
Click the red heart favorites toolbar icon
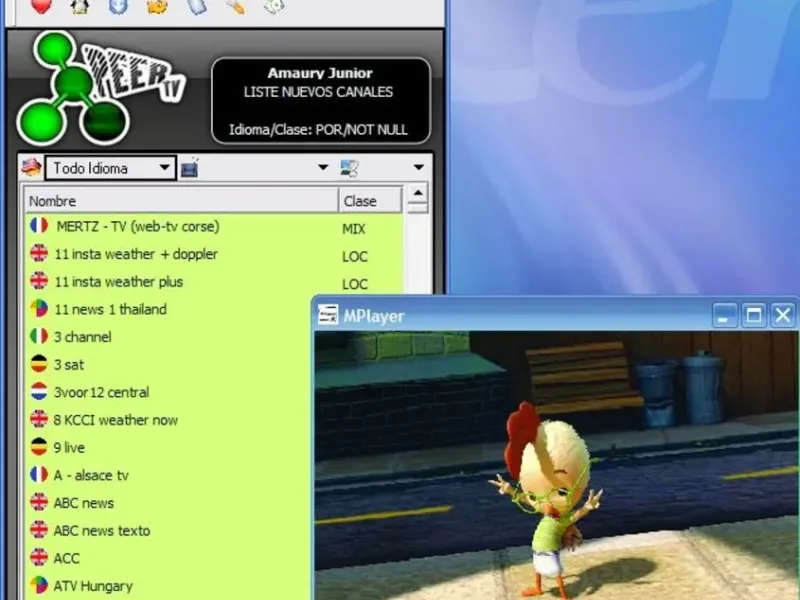pos(41,6)
